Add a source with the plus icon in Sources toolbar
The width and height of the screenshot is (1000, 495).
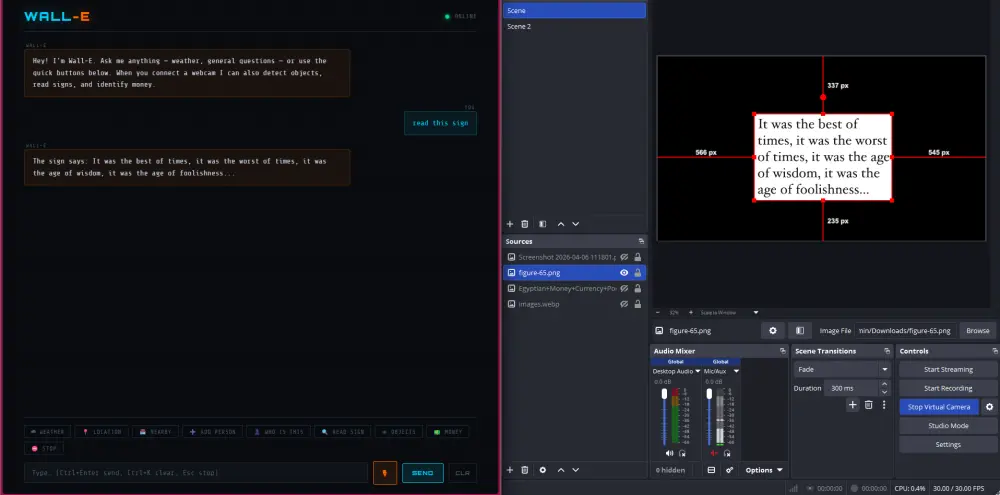[510, 470]
